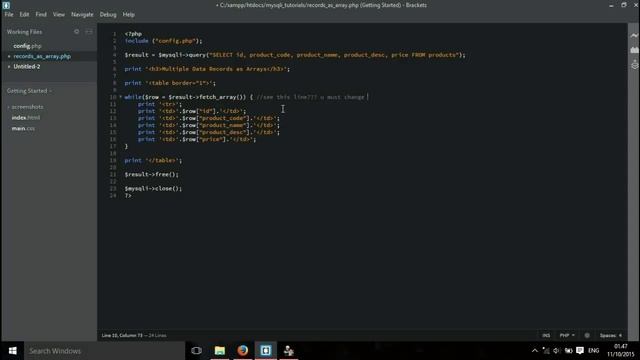Toggle INS insert mode indicator
Viewport: 640px width, 360px height.
tap(546, 336)
